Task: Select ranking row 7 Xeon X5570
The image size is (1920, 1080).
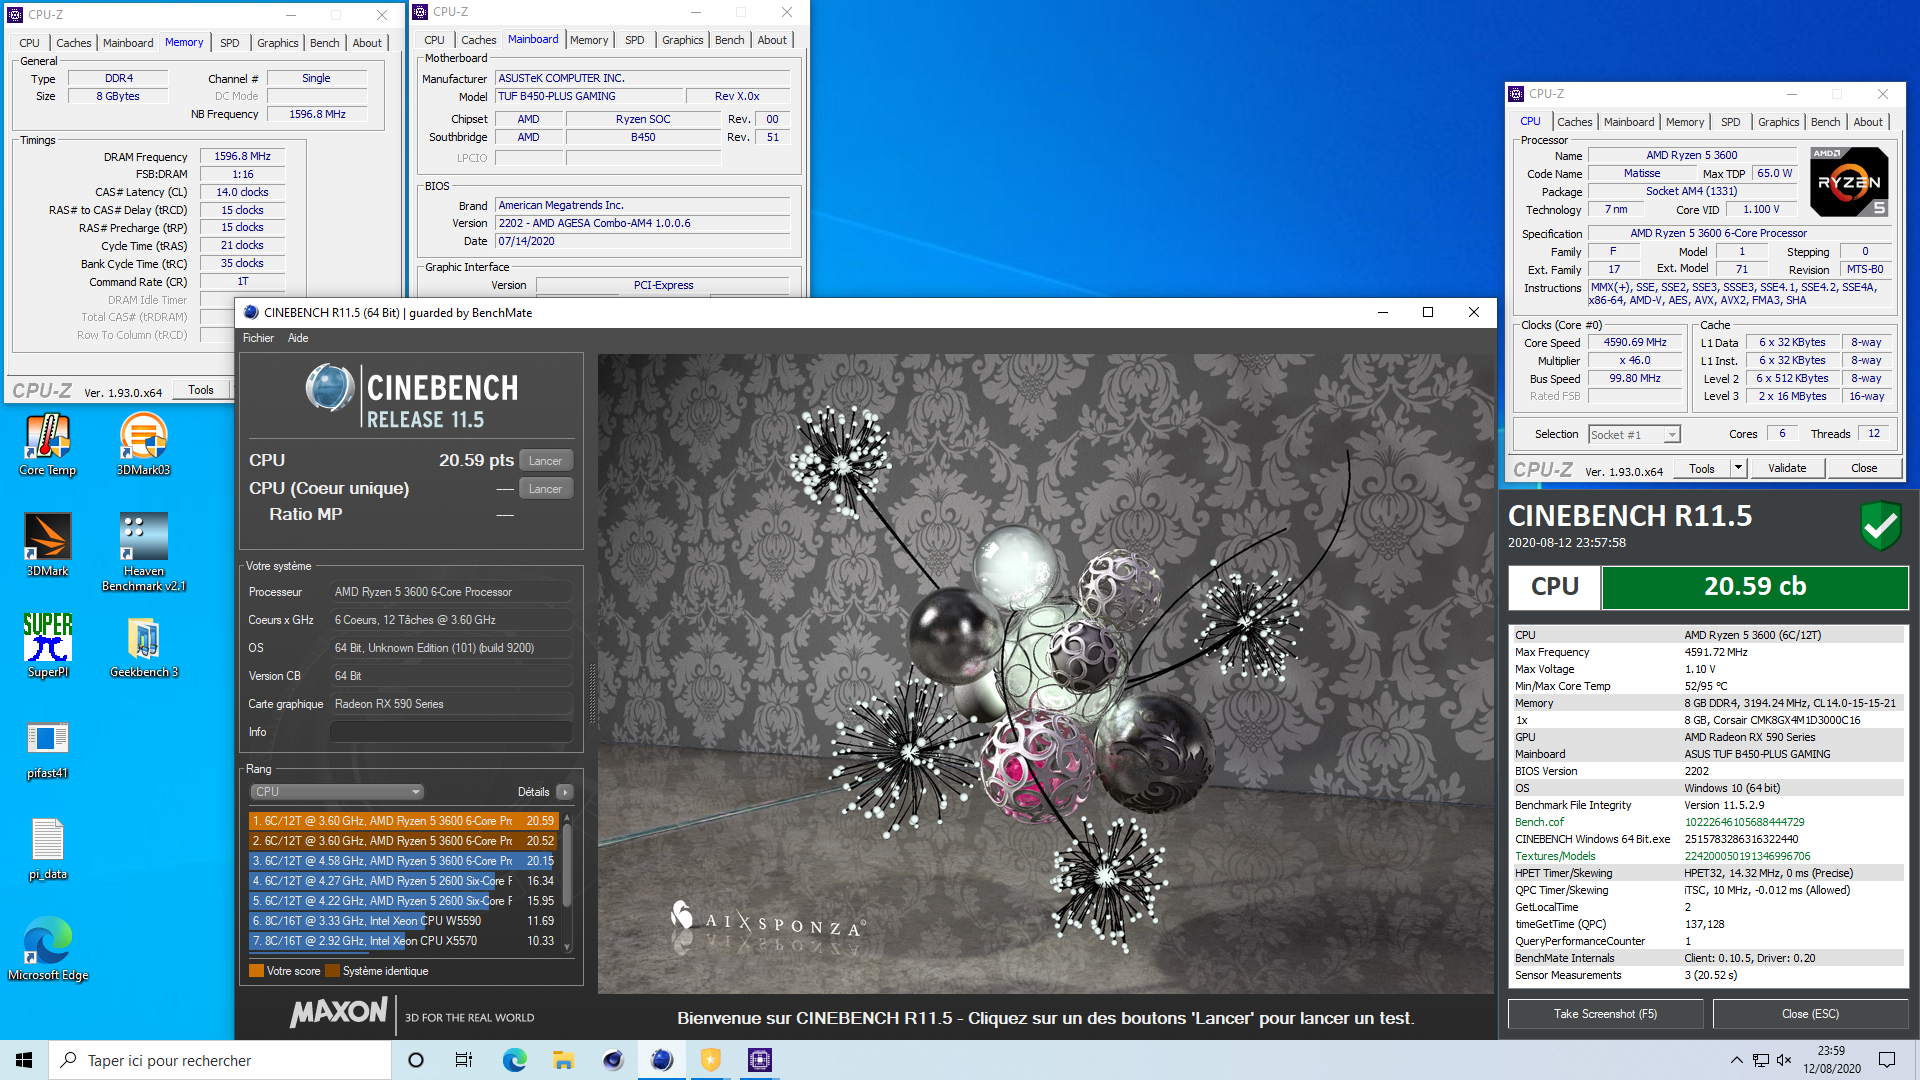Action: 403,941
